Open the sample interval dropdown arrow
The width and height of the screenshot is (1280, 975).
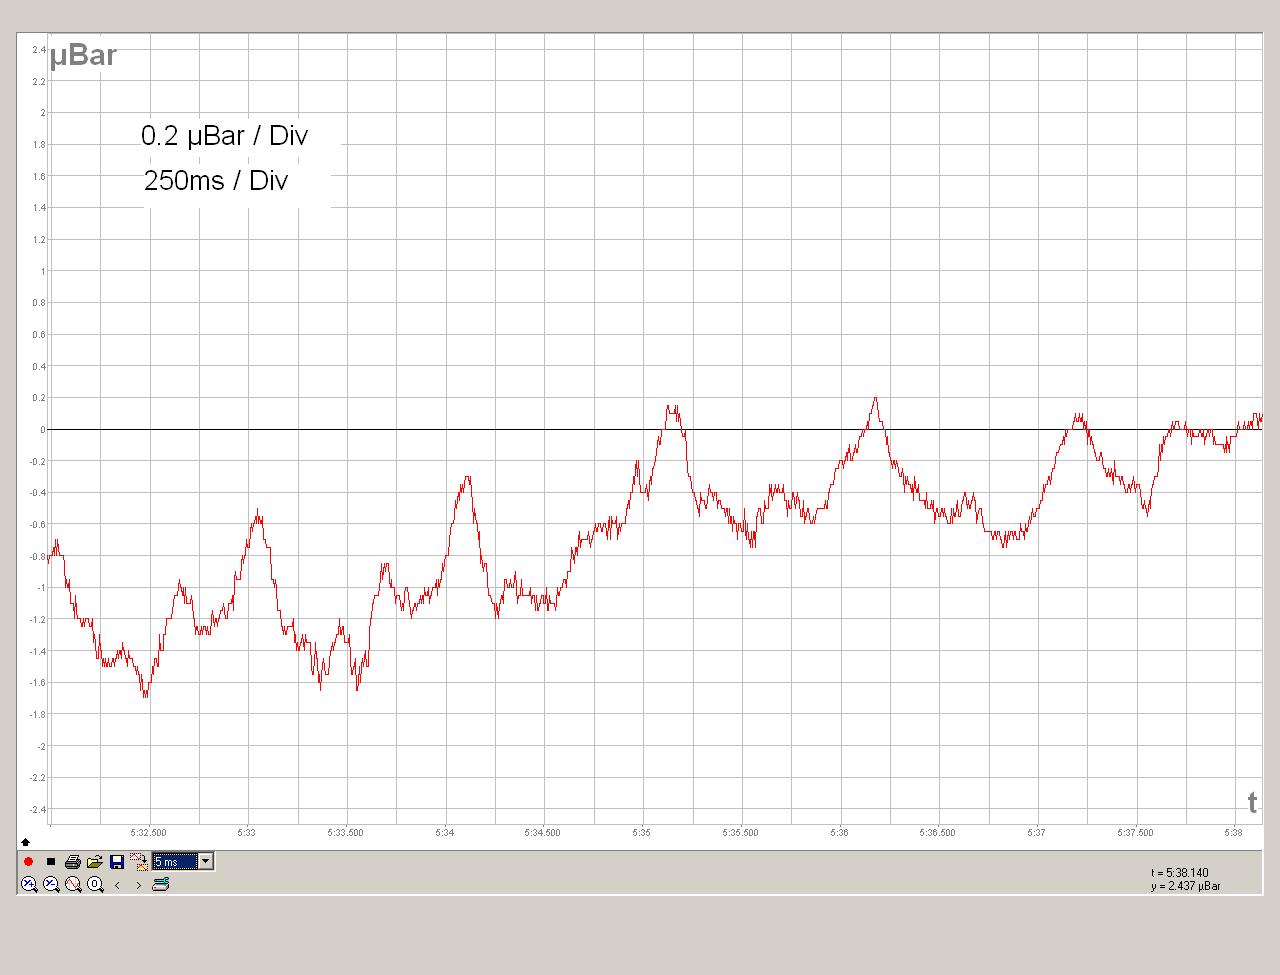click(x=206, y=862)
